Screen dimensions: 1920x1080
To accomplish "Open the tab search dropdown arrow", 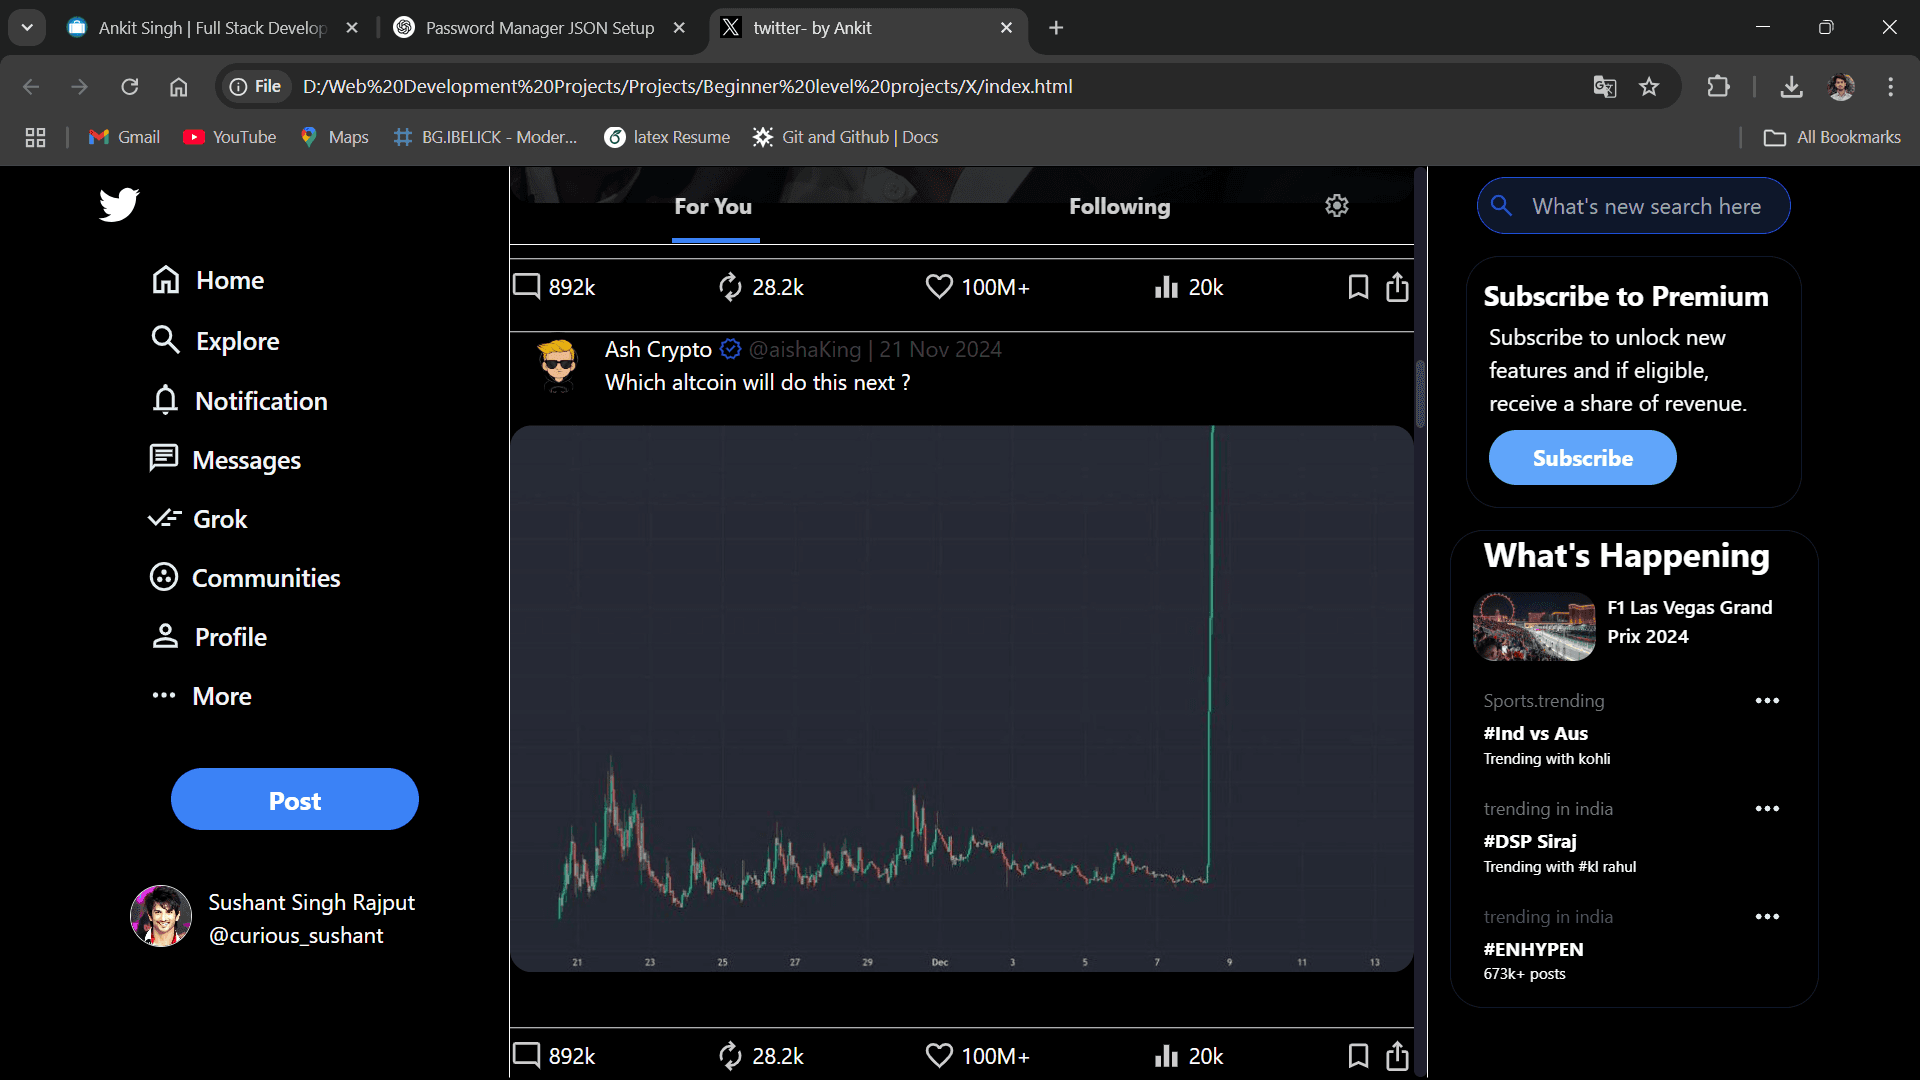I will [27, 27].
